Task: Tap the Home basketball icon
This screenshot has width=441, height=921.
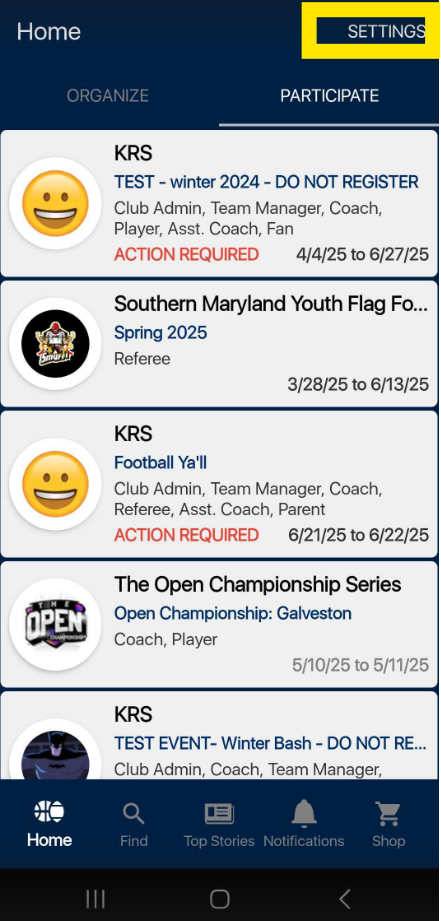Action: [49, 812]
